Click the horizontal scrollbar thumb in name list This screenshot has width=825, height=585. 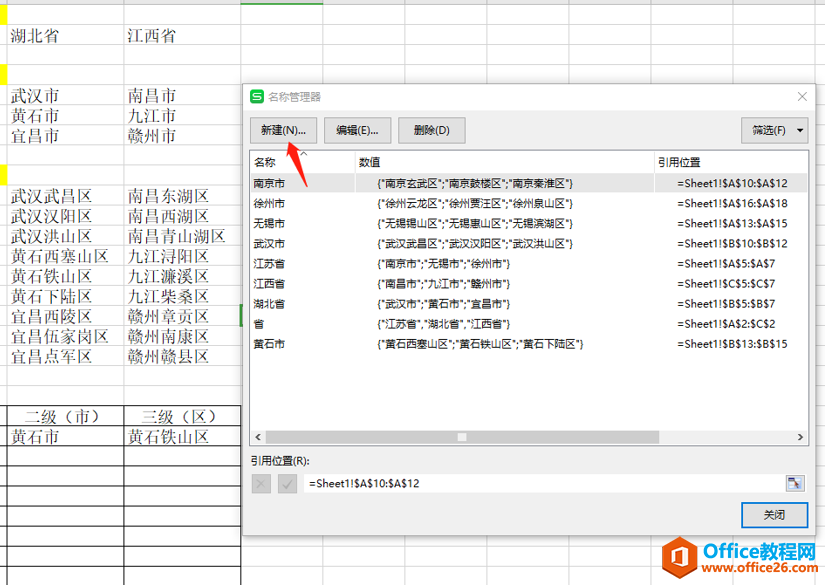(462, 437)
